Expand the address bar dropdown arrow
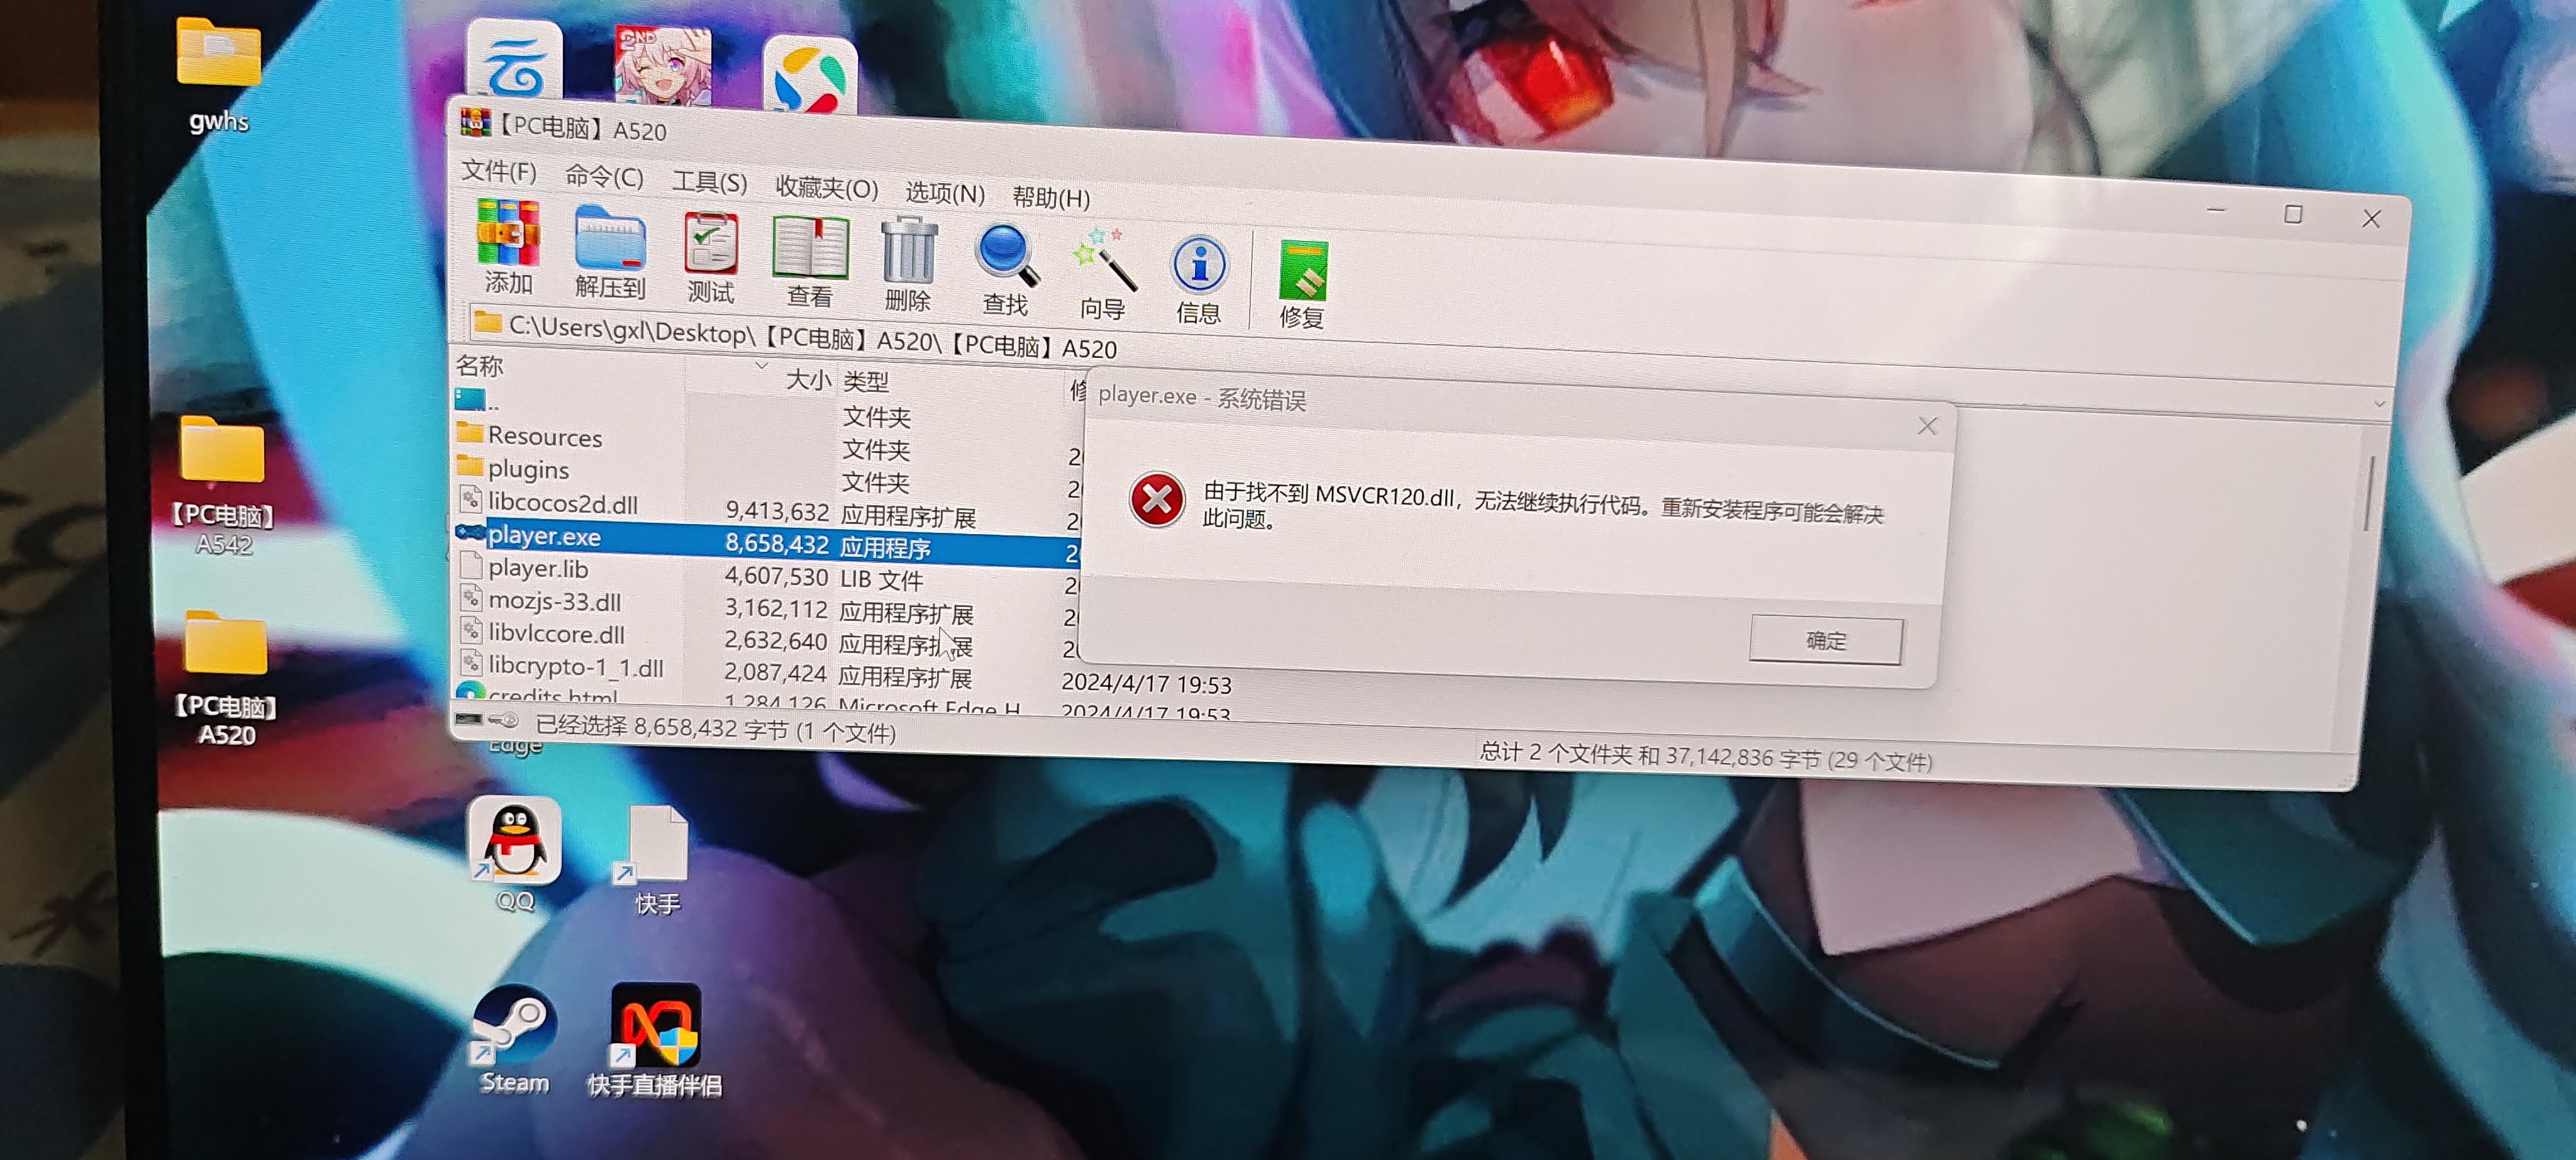The height and width of the screenshot is (1160, 2576). (2379, 404)
